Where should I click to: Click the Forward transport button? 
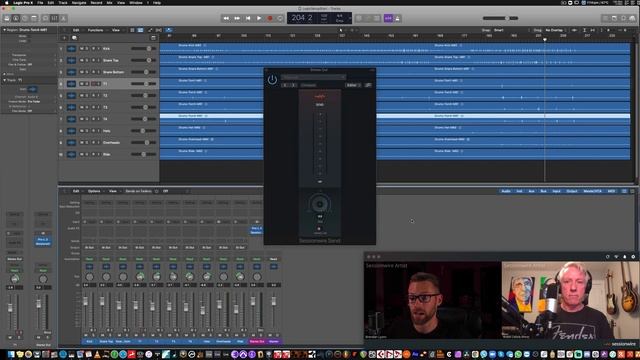(237, 18)
